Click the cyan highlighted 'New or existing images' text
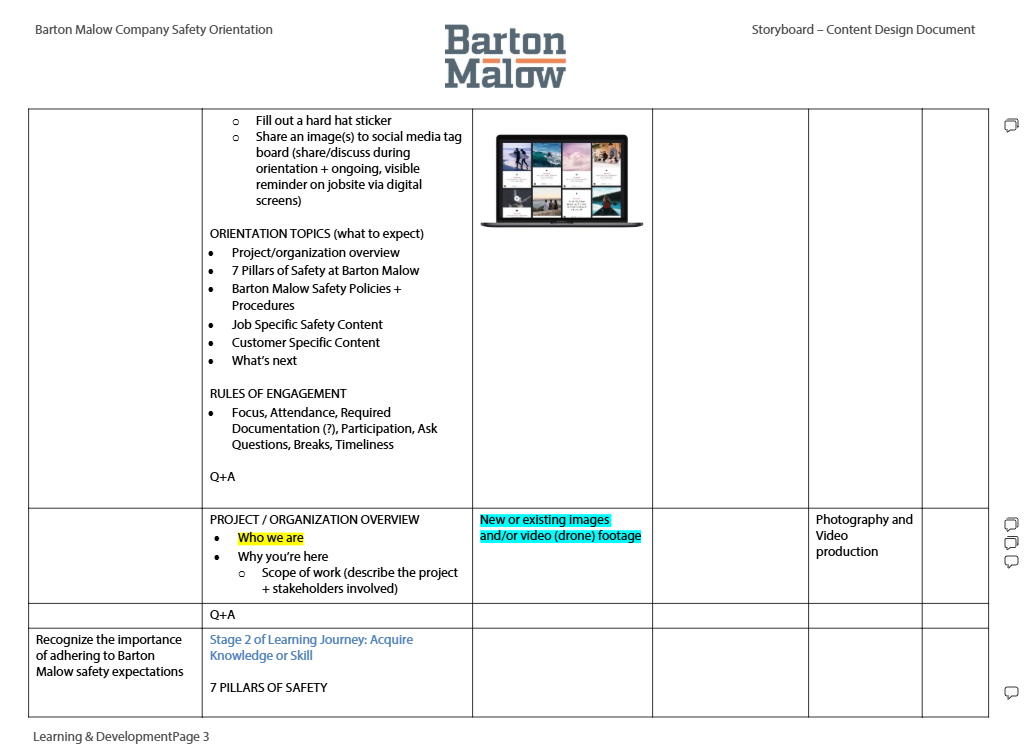Image resolution: width=1032 pixels, height=750 pixels. pyautogui.click(x=545, y=520)
